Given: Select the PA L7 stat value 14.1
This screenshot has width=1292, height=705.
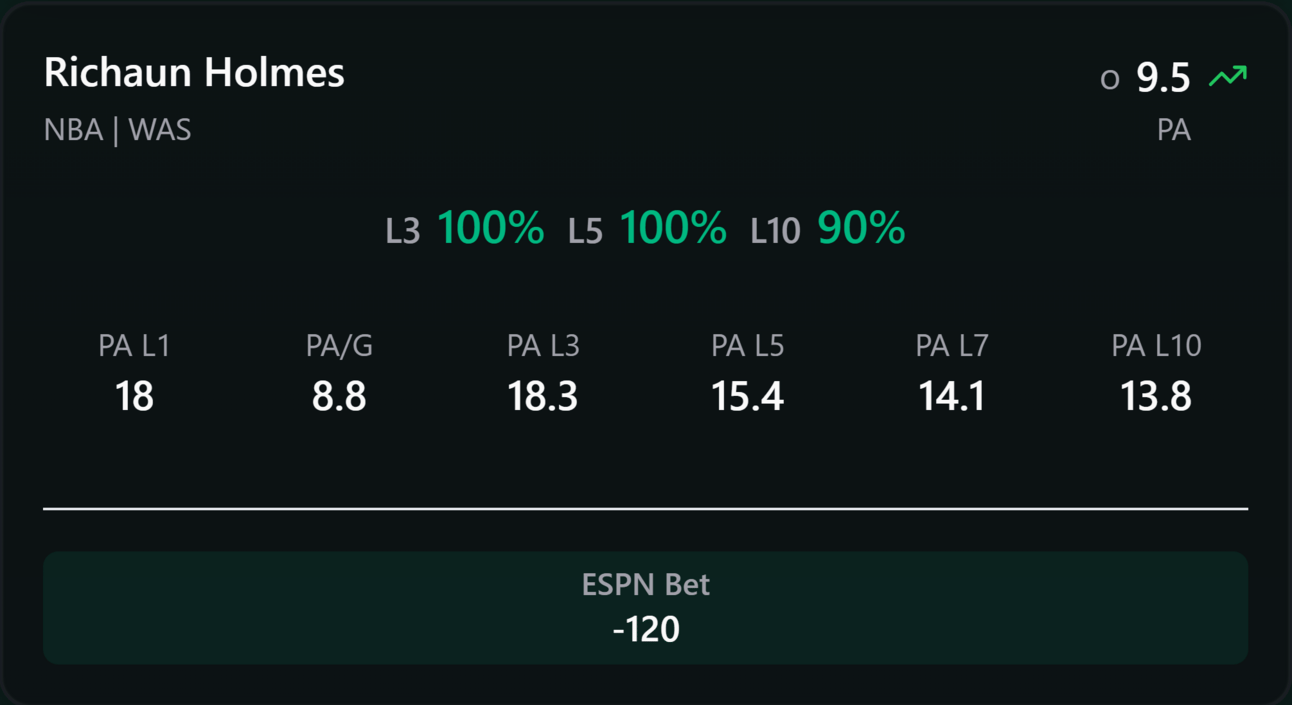Looking at the screenshot, I should pos(952,397).
